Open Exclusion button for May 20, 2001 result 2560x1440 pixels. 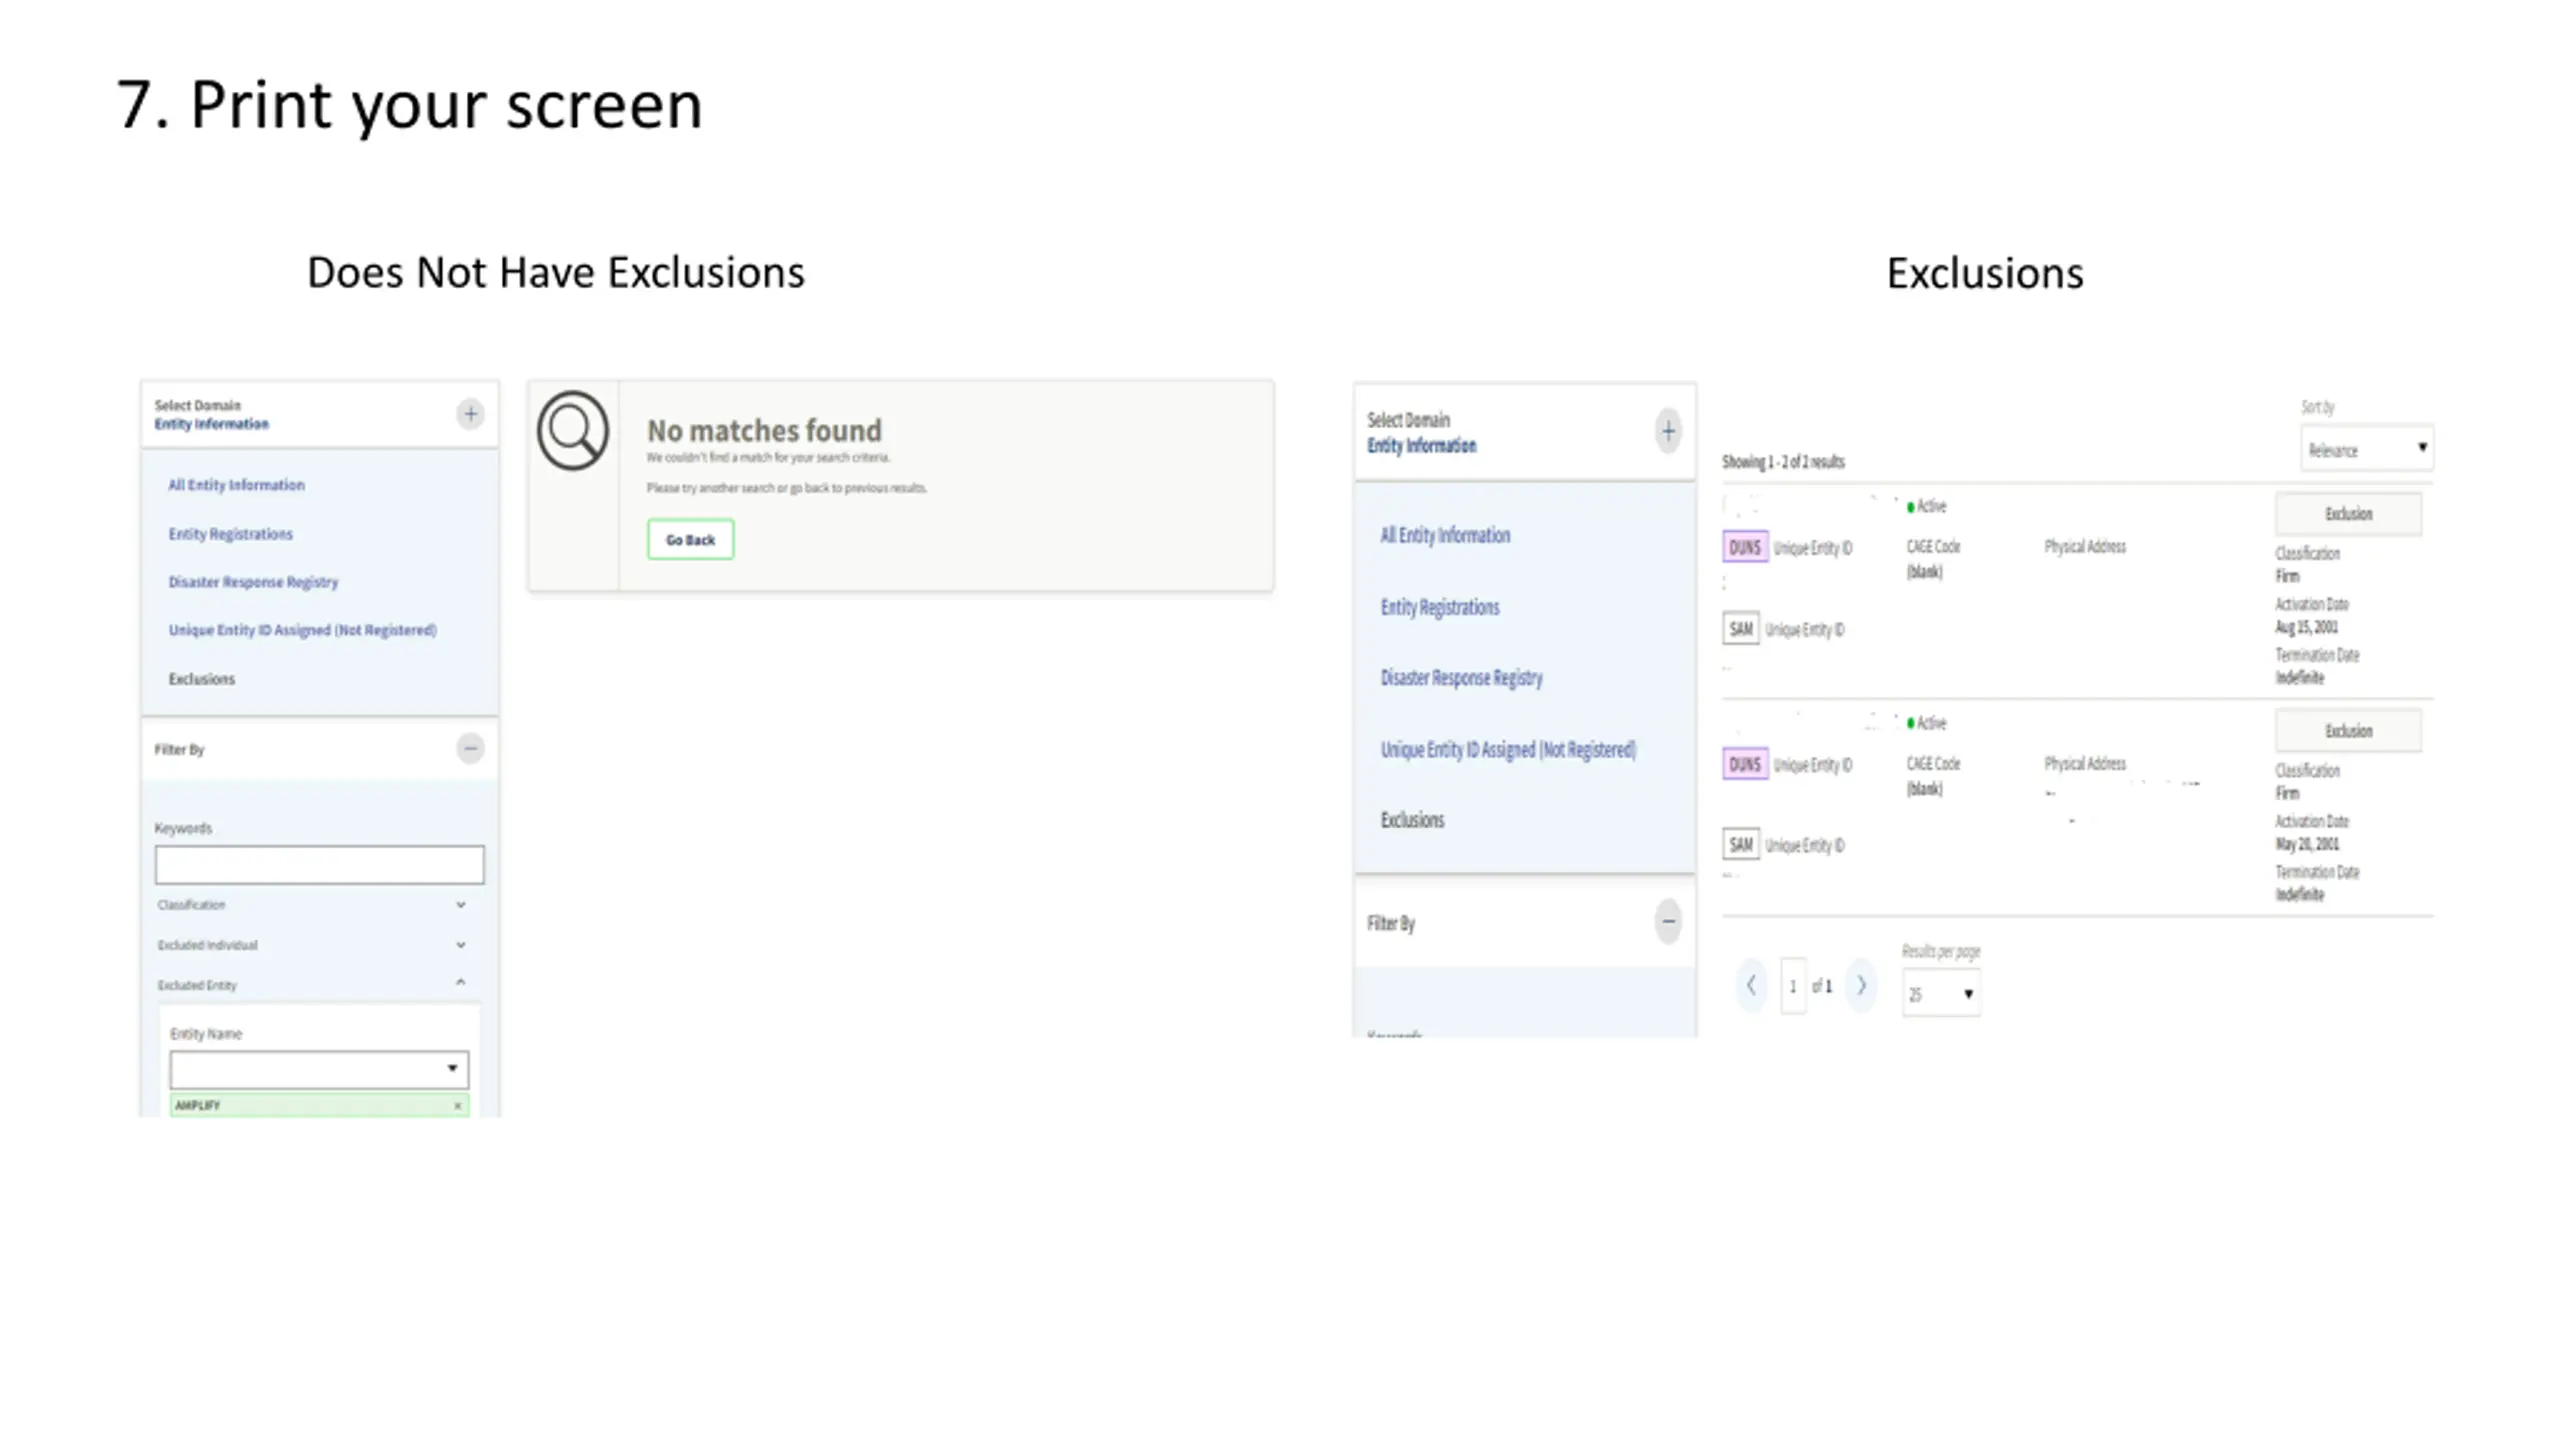[2349, 731]
